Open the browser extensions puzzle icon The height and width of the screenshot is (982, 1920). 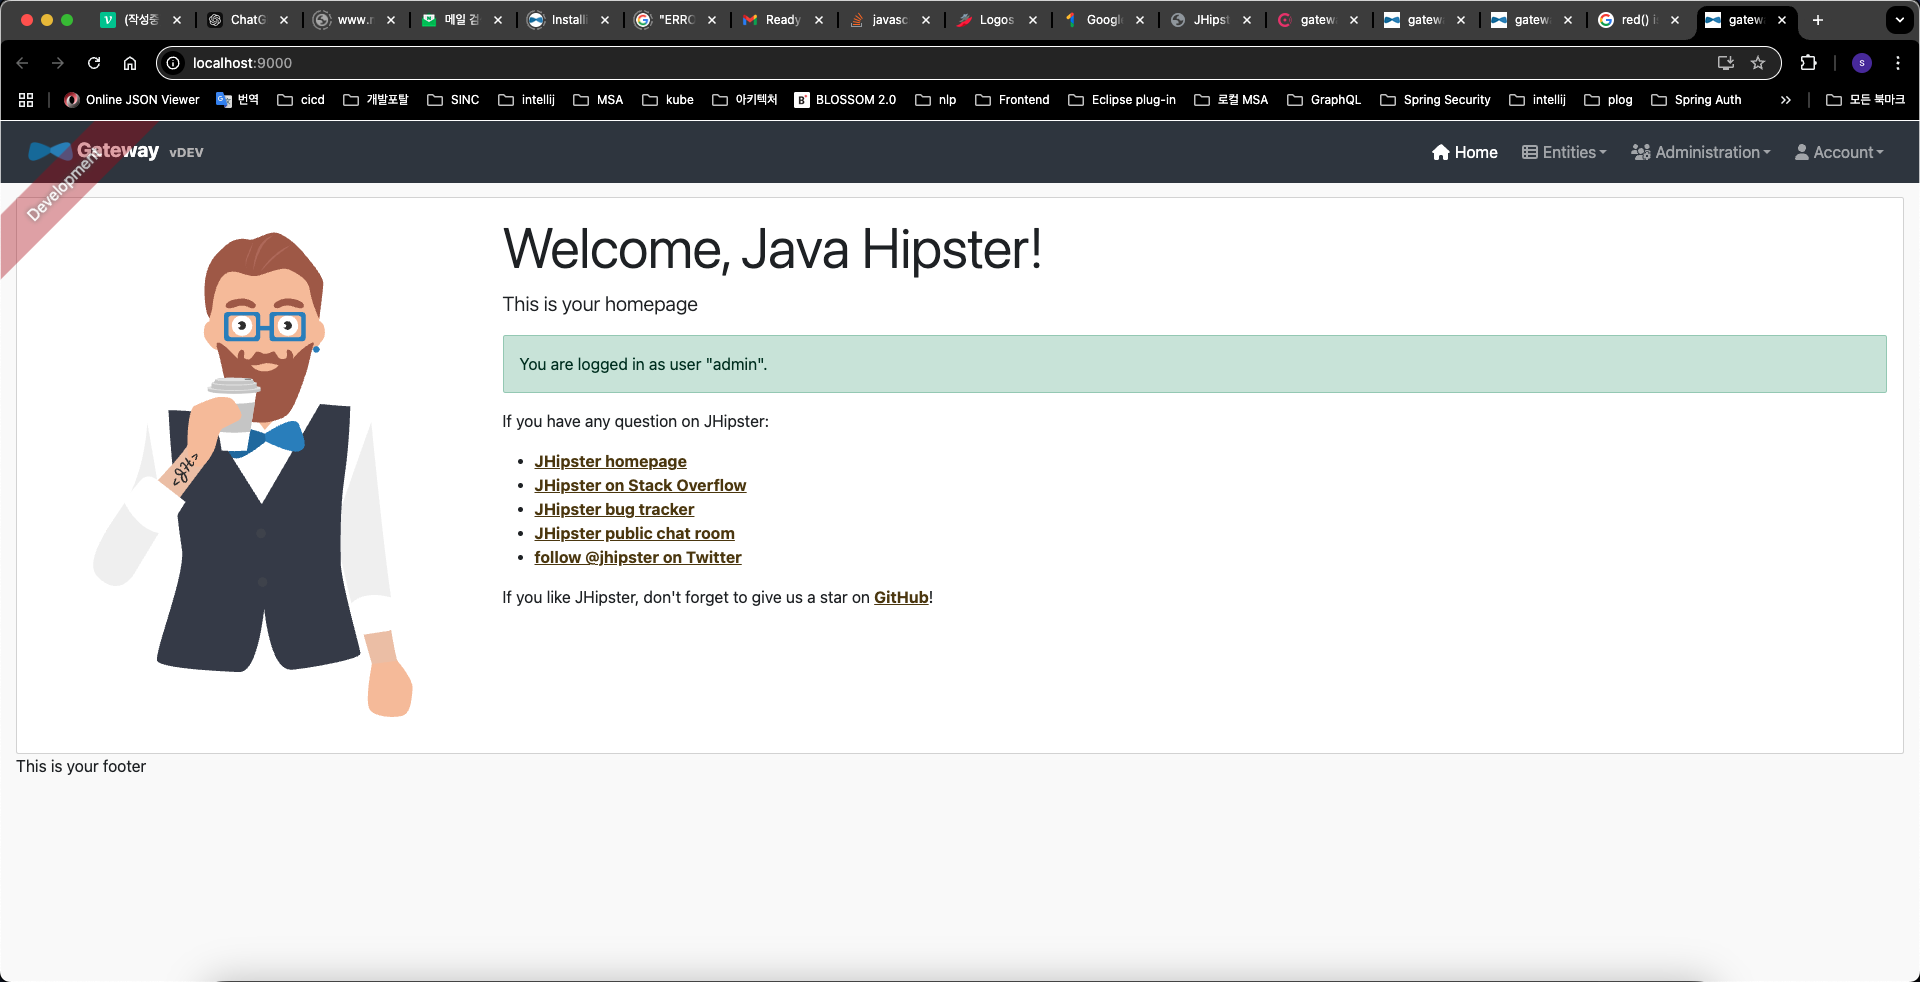(x=1808, y=63)
